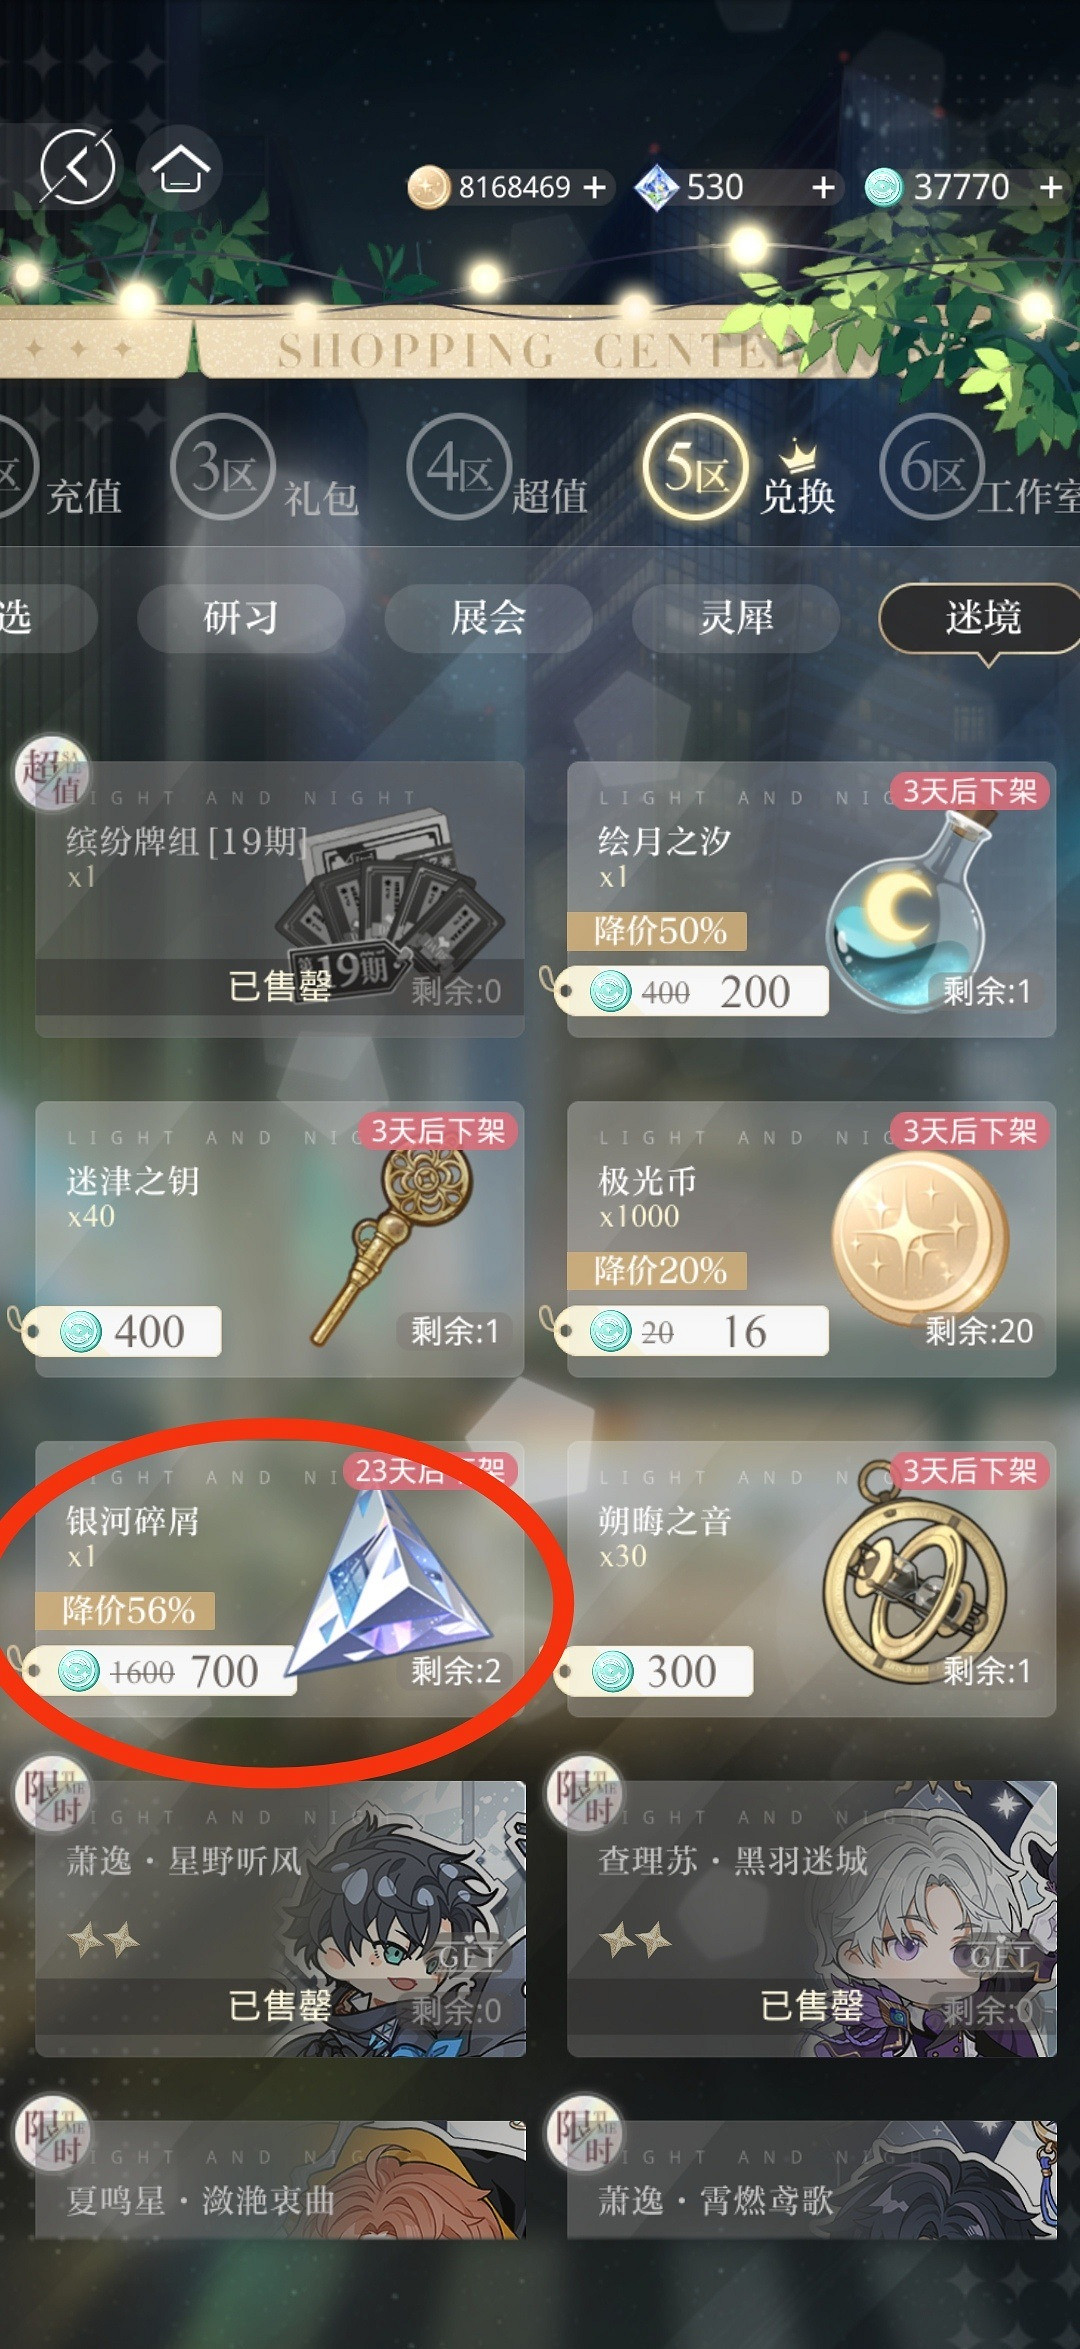
Task: Add teal tokens with plus beside 37770
Action: 1050,187
